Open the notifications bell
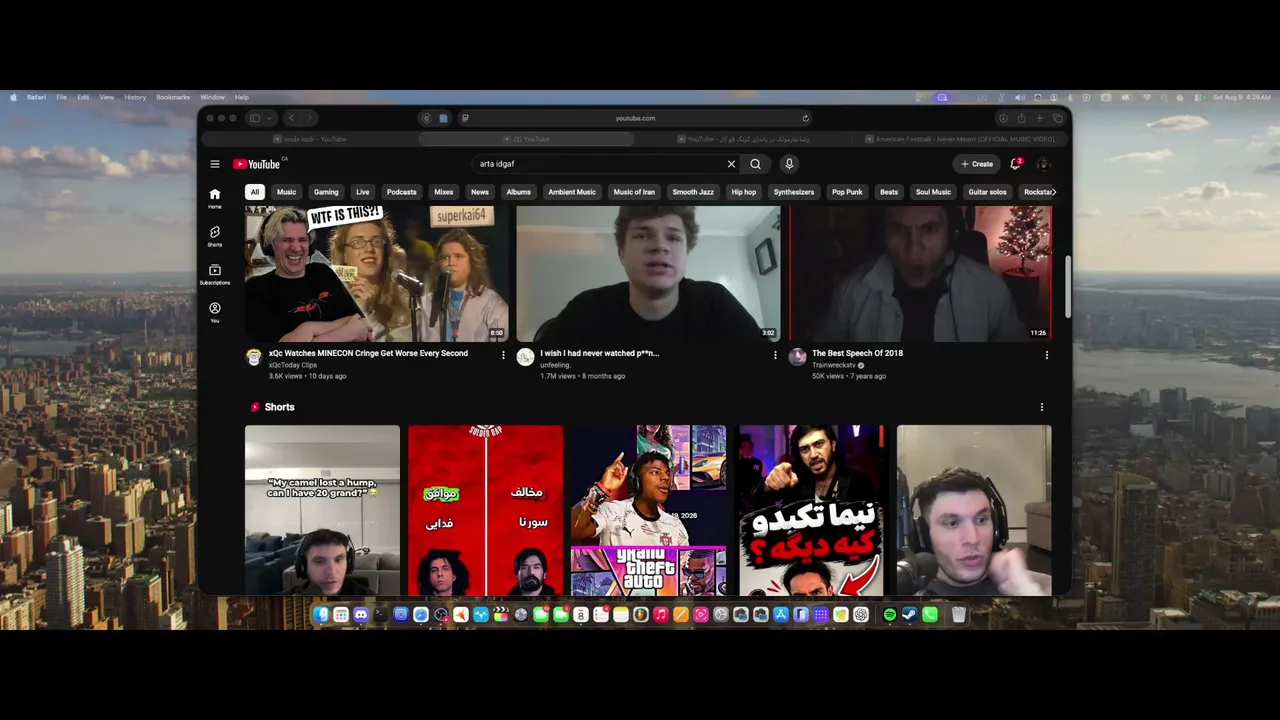The height and width of the screenshot is (720, 1280). pos(1016,164)
